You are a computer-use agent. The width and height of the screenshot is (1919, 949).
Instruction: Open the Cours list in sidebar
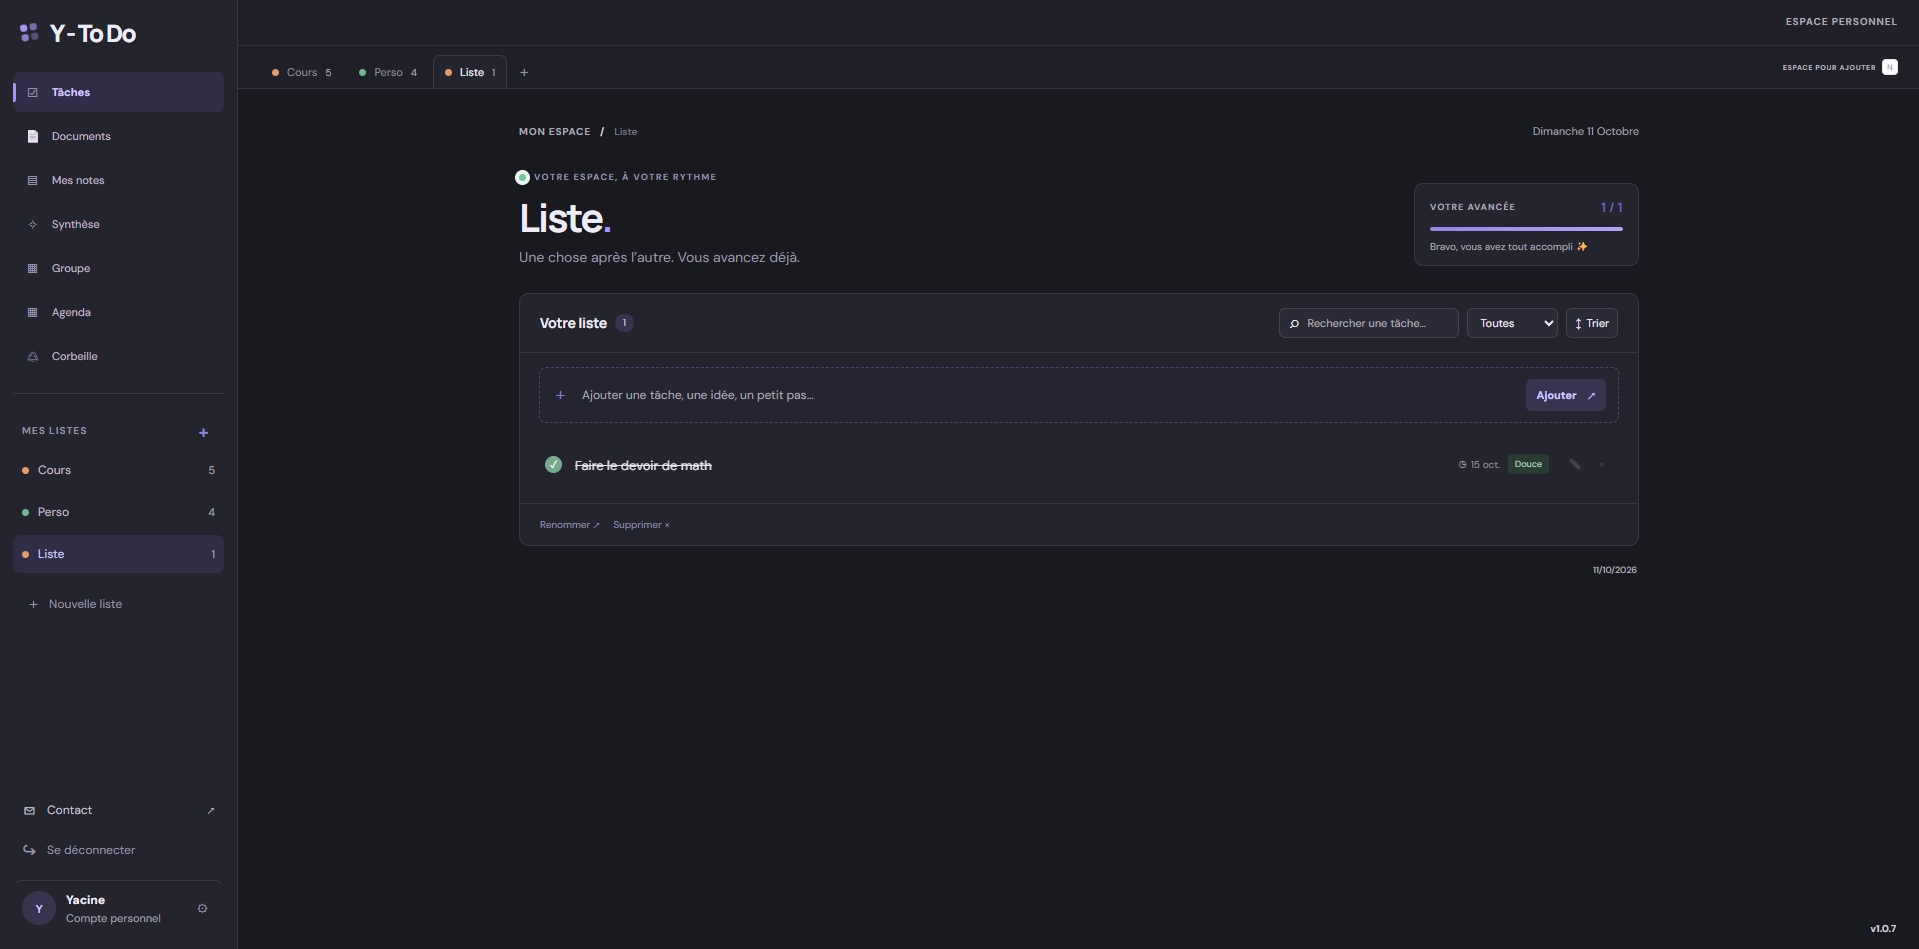pos(118,470)
